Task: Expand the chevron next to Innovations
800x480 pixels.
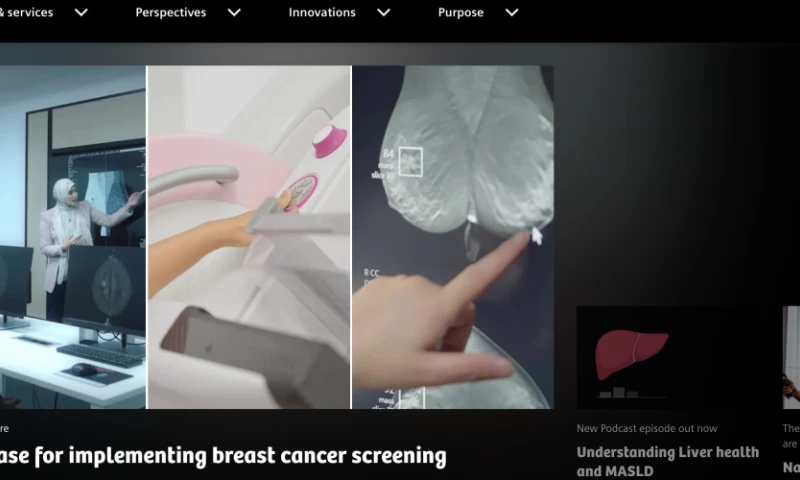Action: 384,13
